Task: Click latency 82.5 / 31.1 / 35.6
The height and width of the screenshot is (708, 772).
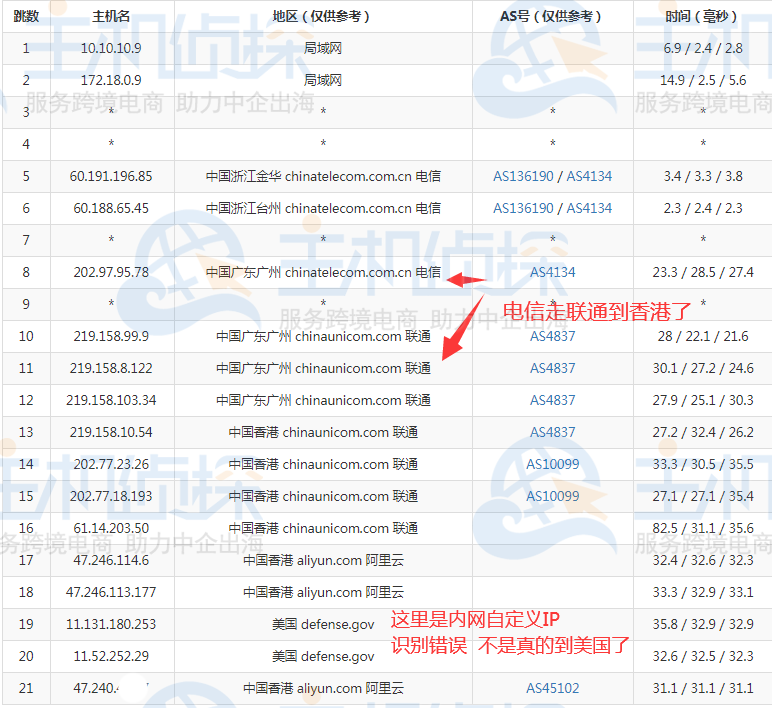Action: pyautogui.click(x=703, y=528)
